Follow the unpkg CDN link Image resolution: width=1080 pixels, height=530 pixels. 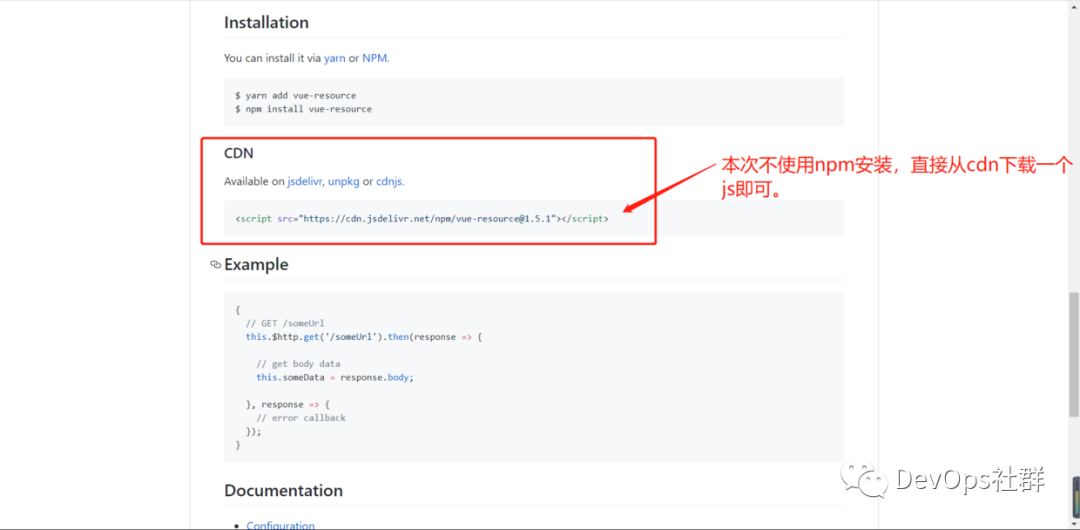[x=344, y=182]
